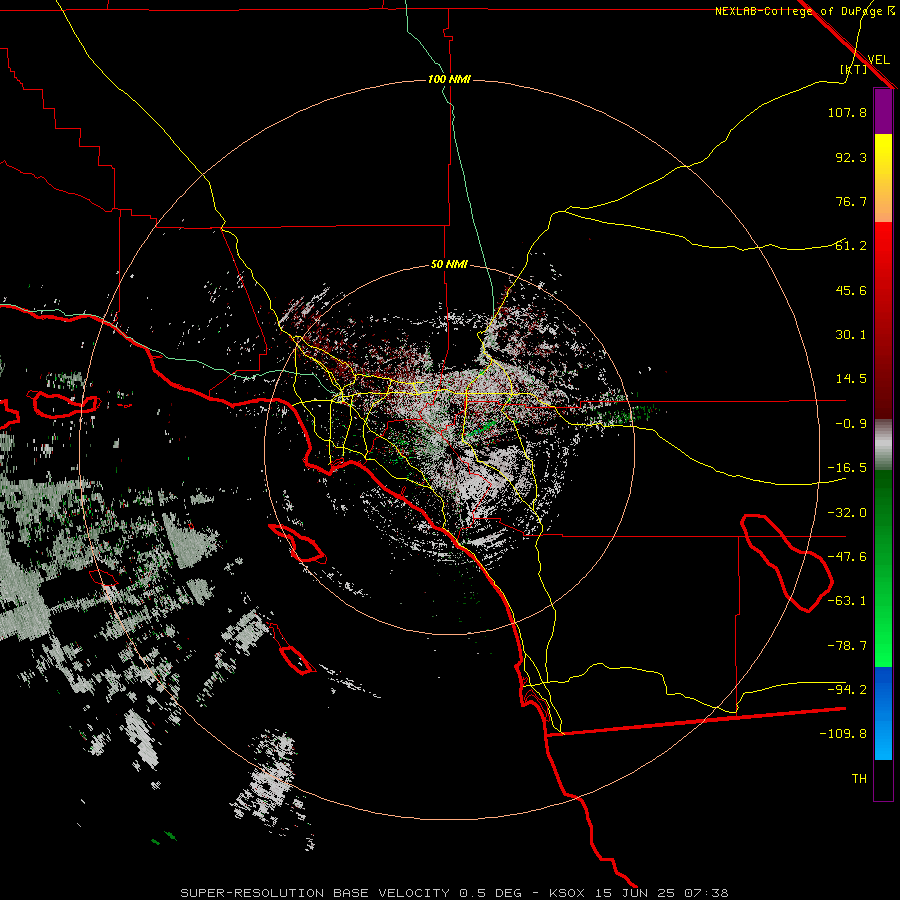This screenshot has height=900, width=900.
Task: Click the 14.5 legend value
Action: click(851, 379)
